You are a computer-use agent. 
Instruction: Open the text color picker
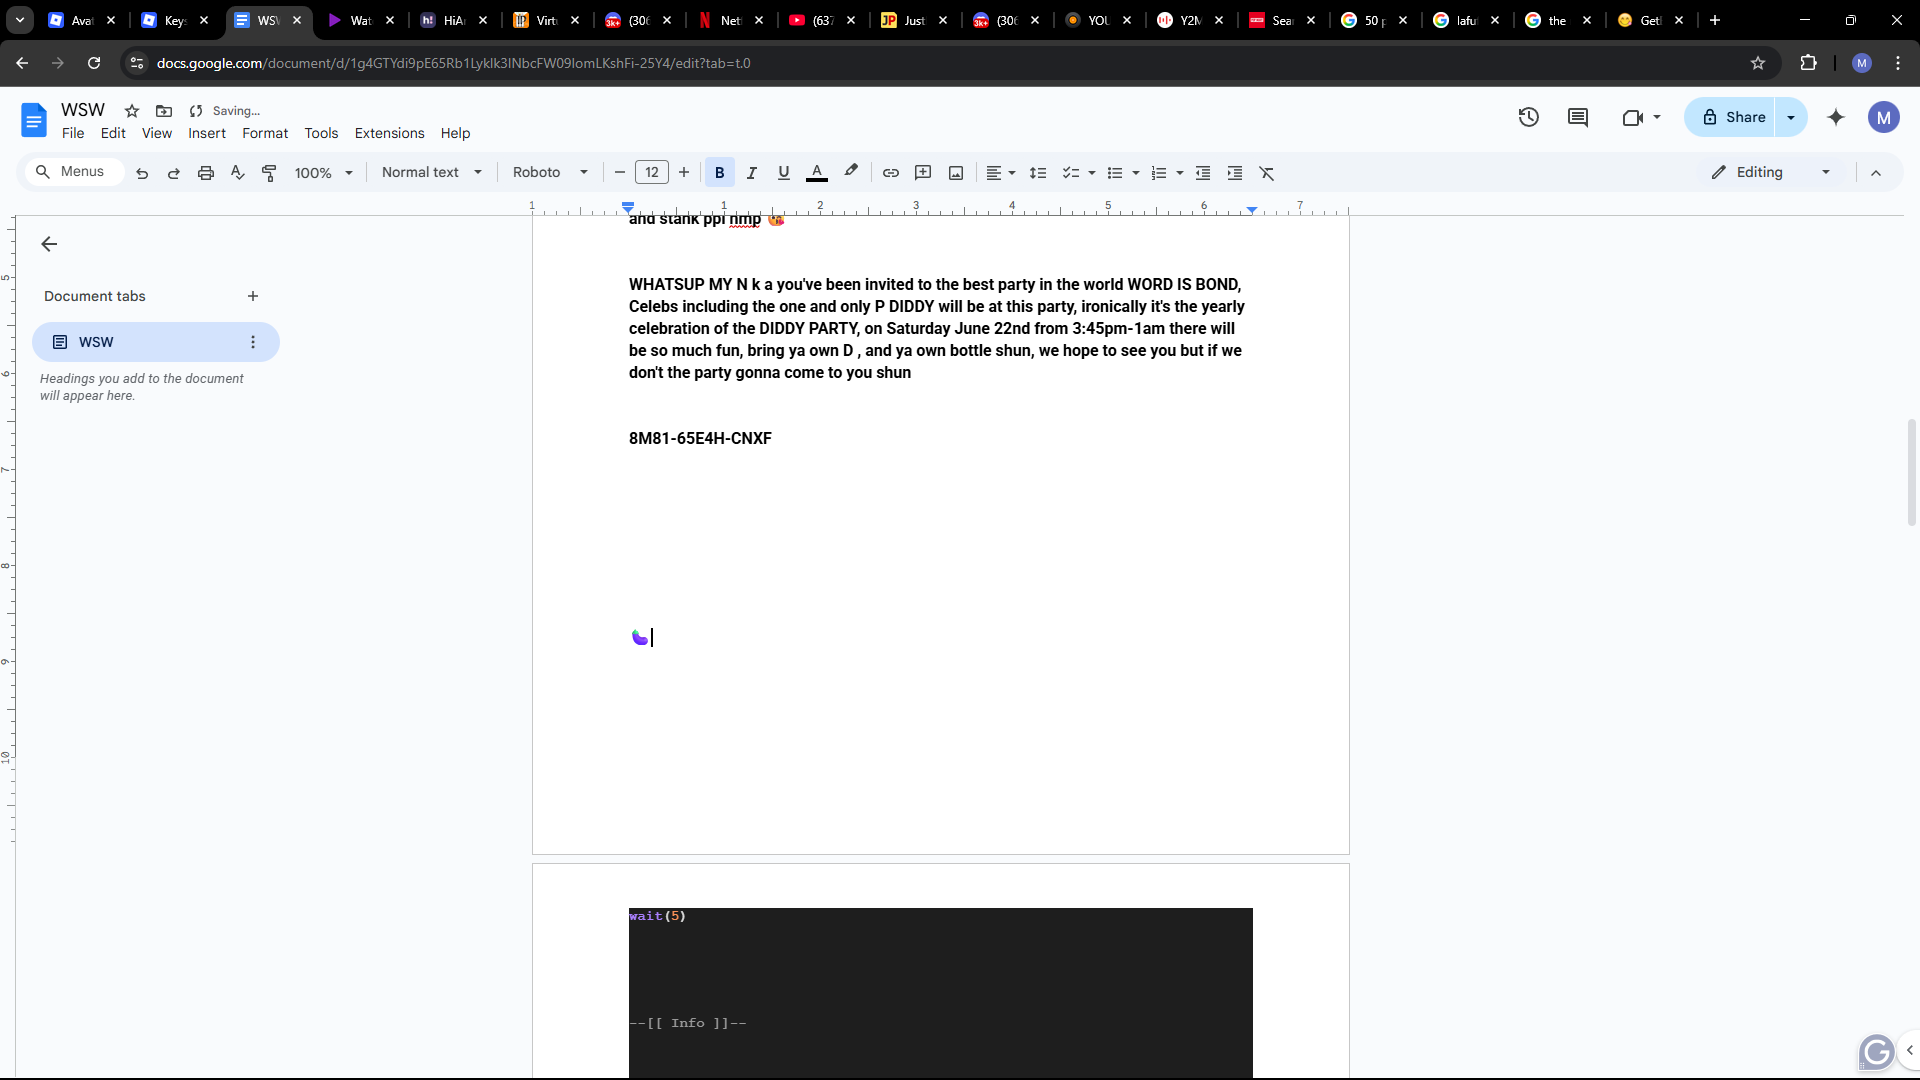pyautogui.click(x=817, y=173)
